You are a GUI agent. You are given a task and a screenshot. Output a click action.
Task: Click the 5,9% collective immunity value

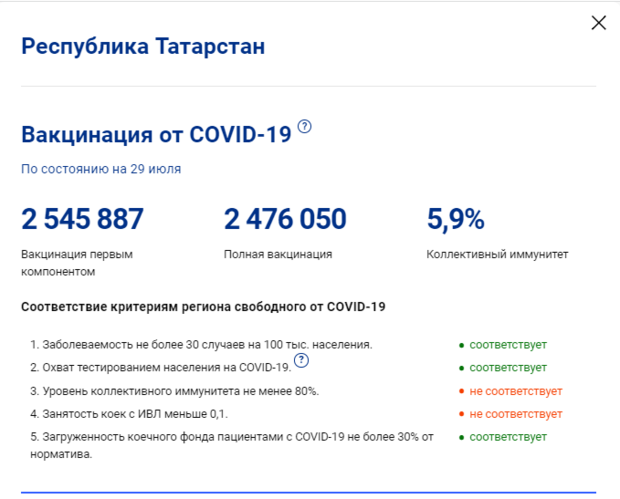455,219
